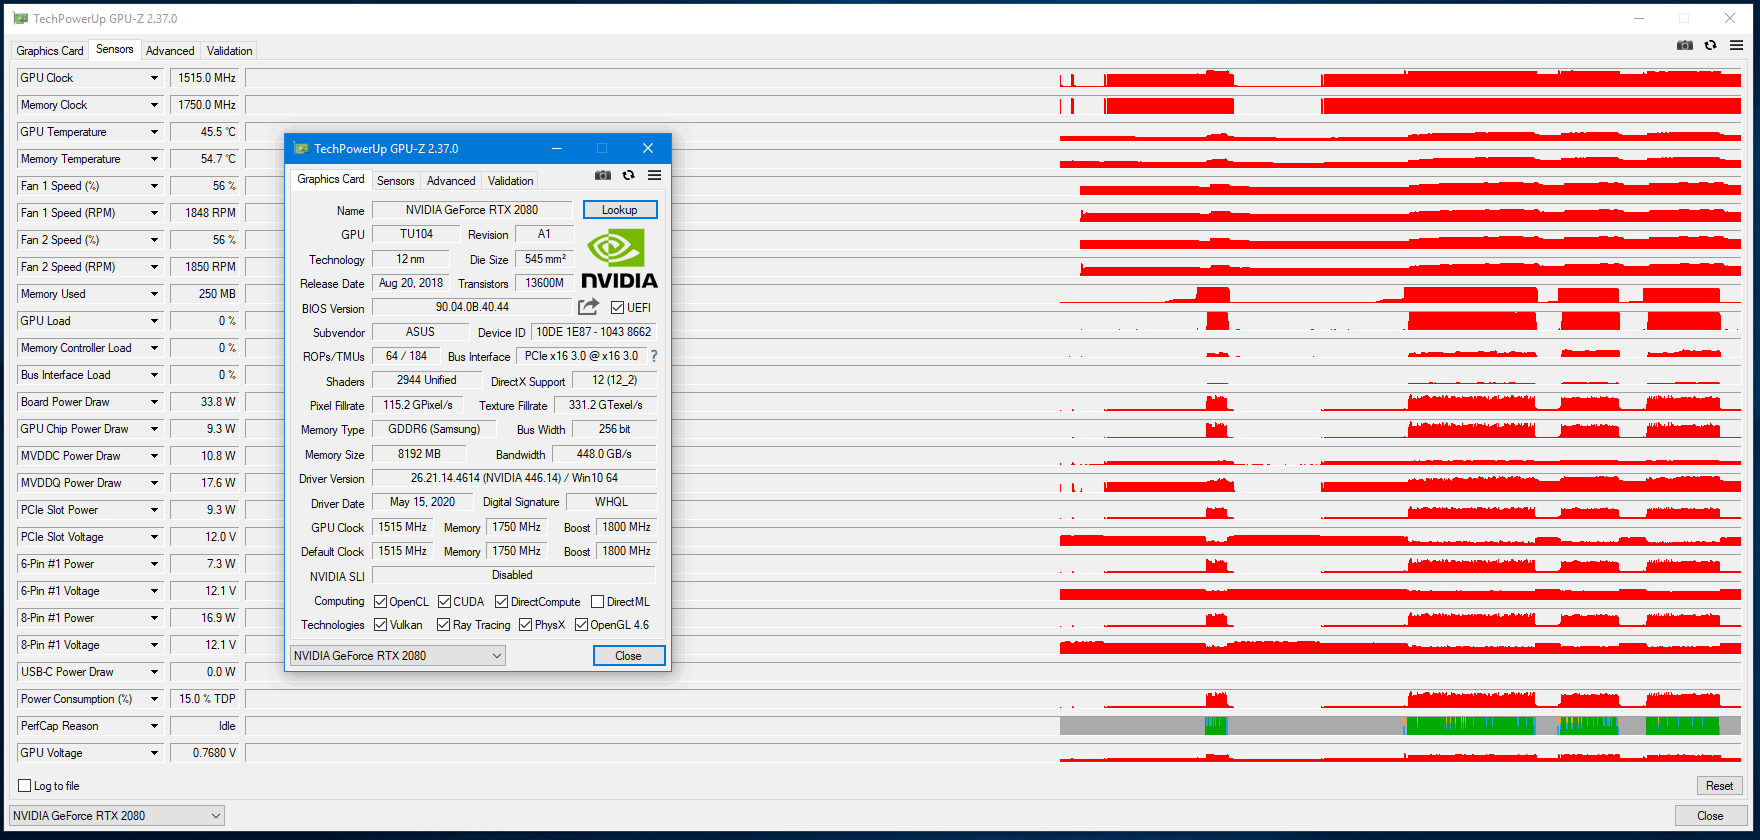
Task: Switch to Graphics Card tab in main window
Action: 50,51
